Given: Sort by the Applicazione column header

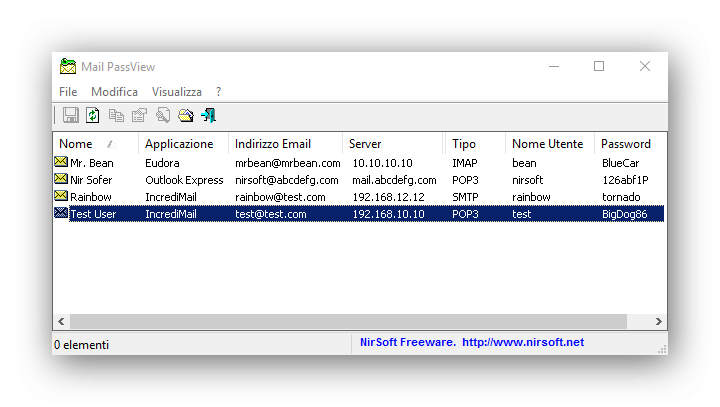Looking at the screenshot, I should click(183, 144).
